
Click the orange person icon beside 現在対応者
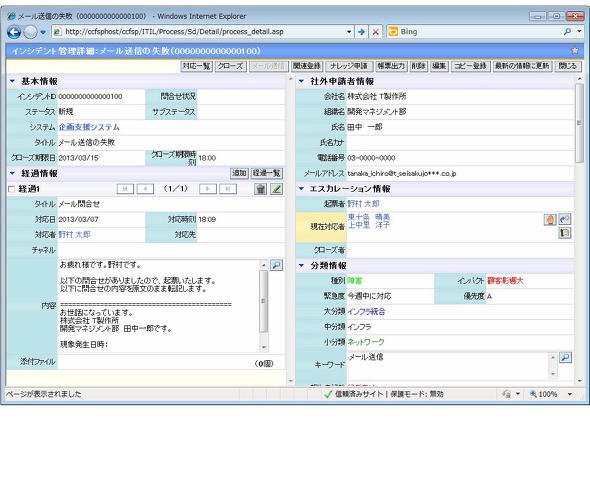(550, 219)
